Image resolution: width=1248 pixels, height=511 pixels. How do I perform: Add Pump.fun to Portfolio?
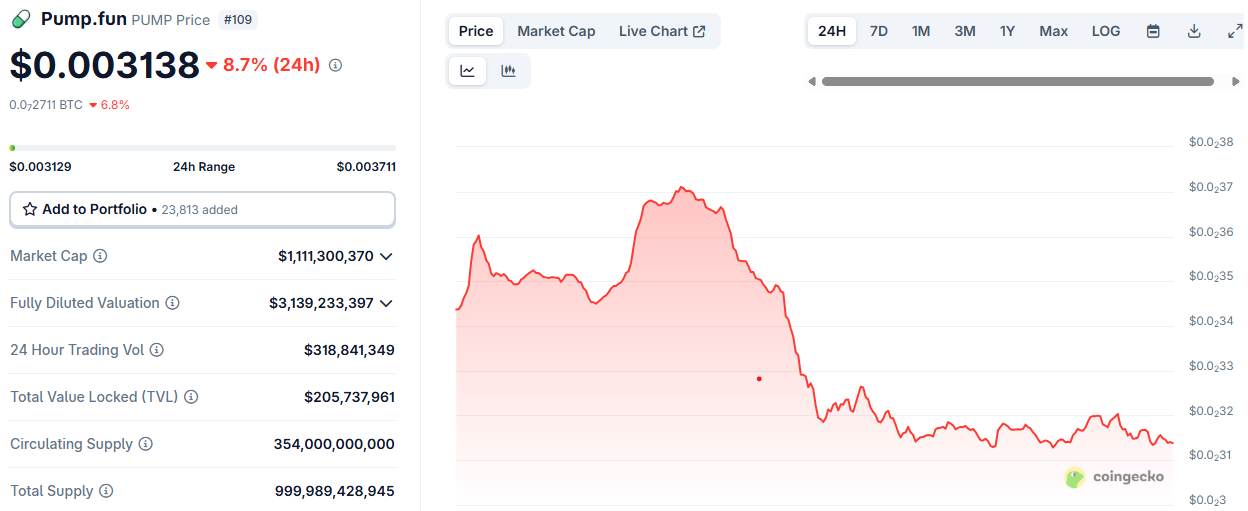(202, 209)
